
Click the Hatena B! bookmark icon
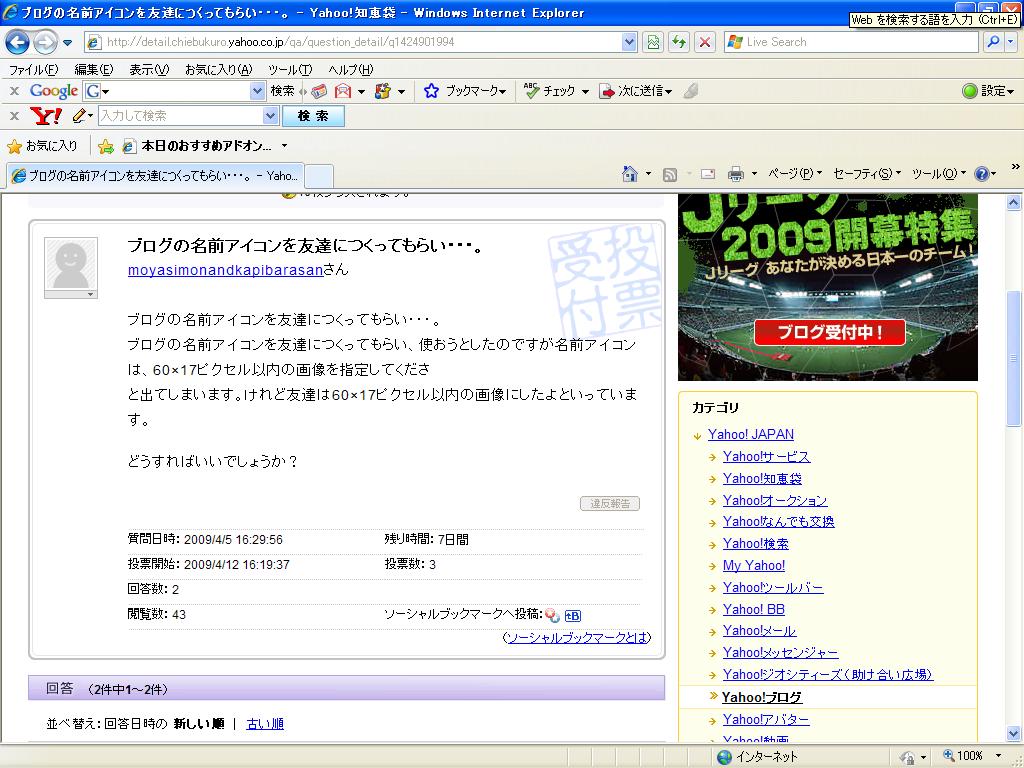pyautogui.click(x=573, y=615)
